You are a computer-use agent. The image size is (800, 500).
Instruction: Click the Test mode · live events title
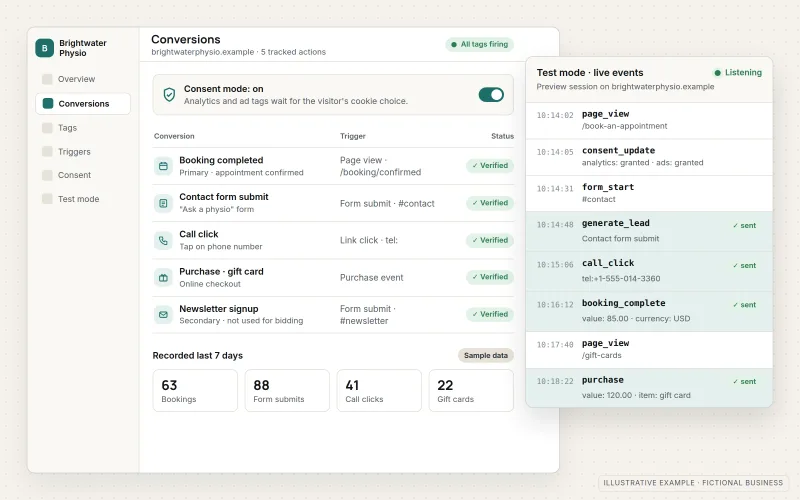590,72
